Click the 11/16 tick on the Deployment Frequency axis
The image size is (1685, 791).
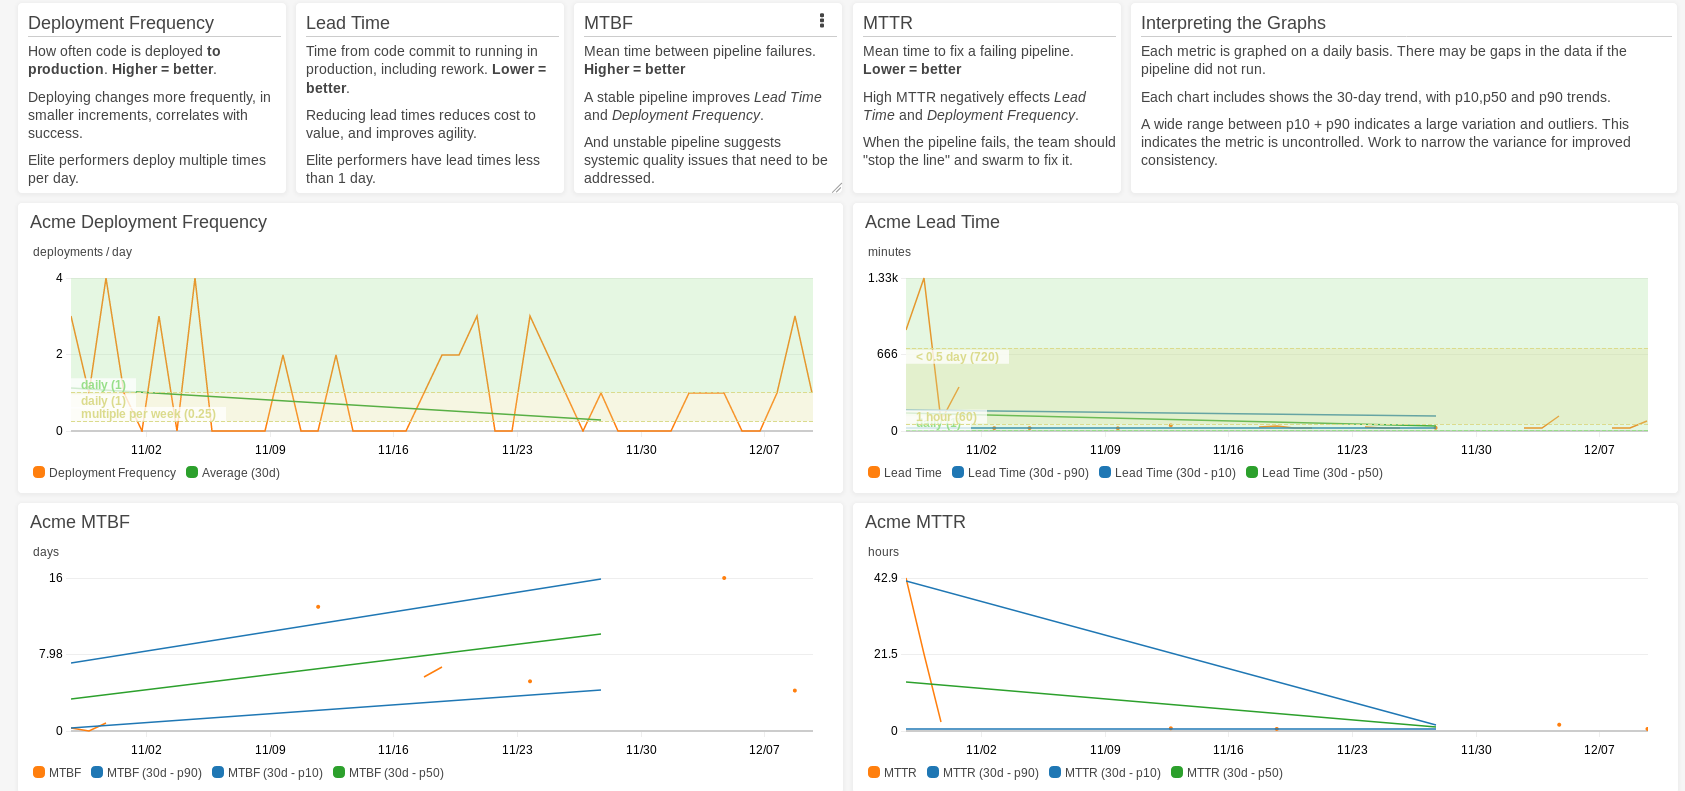[x=393, y=450]
